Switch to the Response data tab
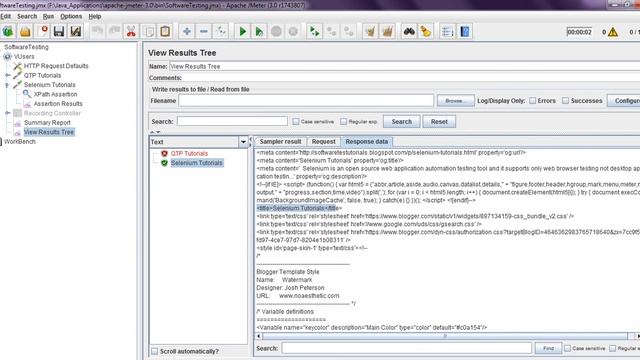640x360 pixels. coord(367,142)
